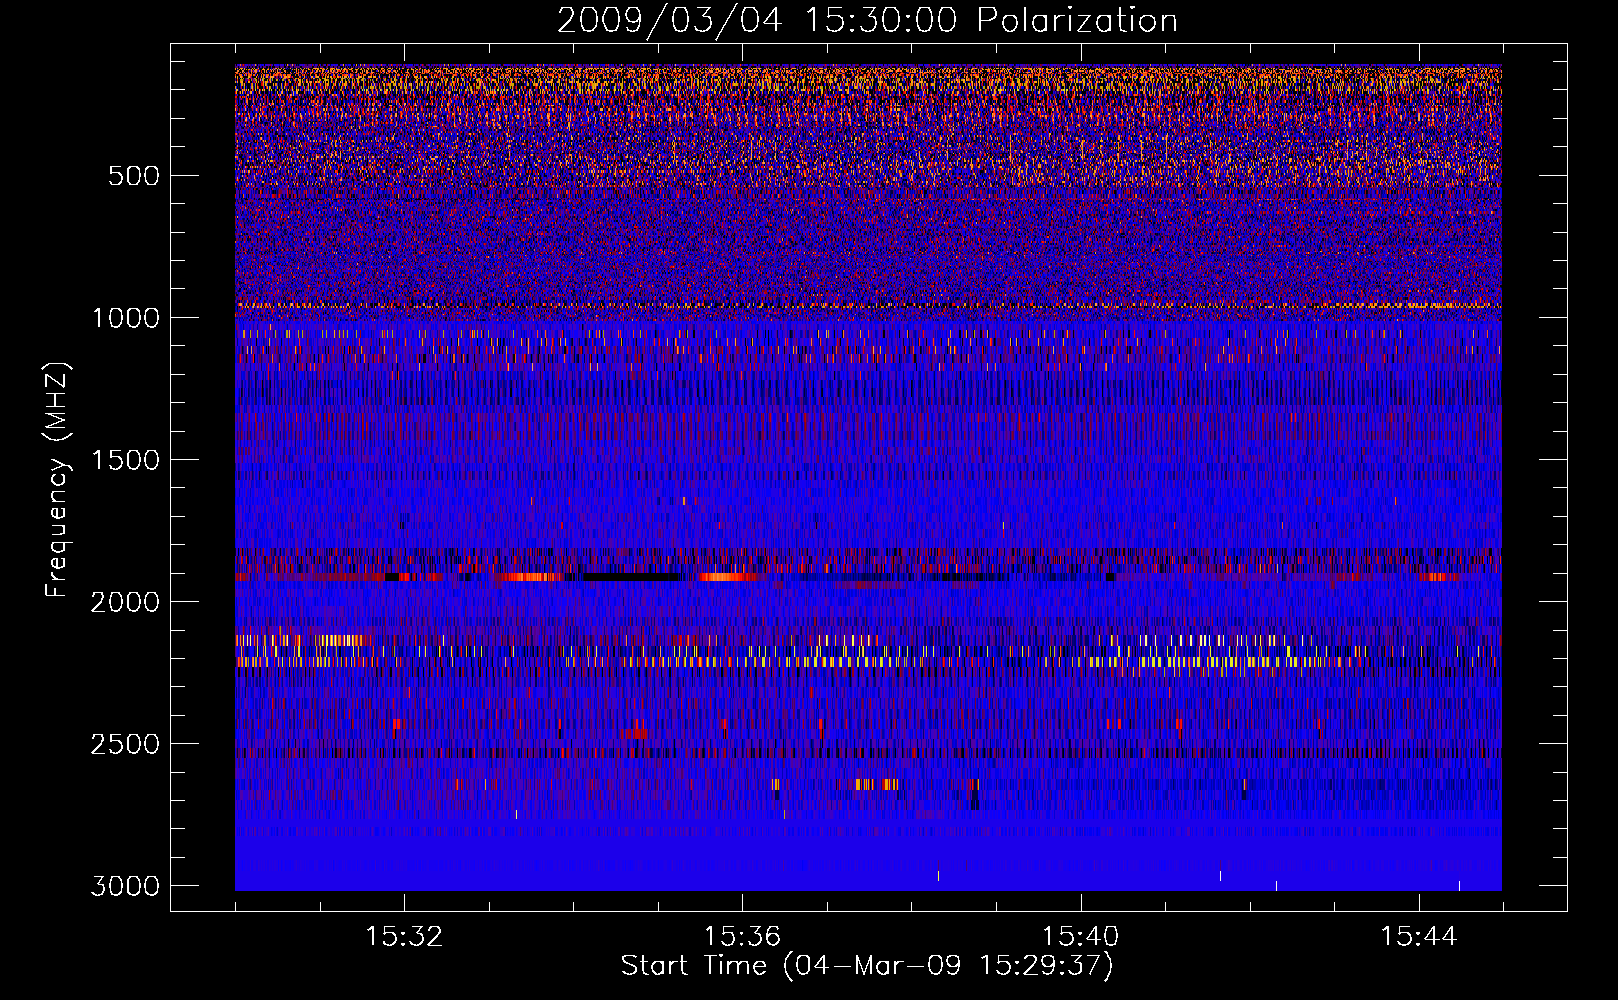This screenshot has width=1618, height=1000.
Task: Click the 2000 frequency tick label
Action: (126, 603)
